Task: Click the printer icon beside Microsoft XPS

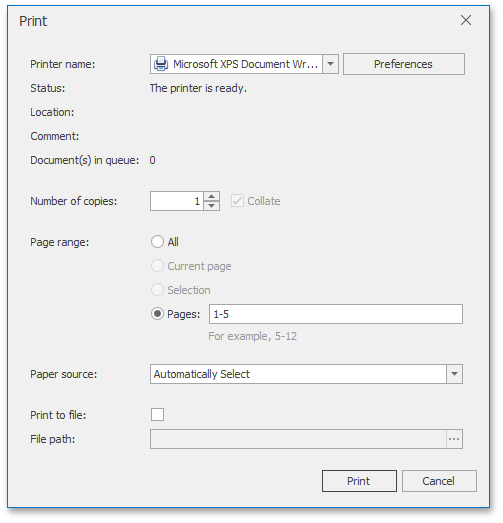Action: tap(161, 64)
